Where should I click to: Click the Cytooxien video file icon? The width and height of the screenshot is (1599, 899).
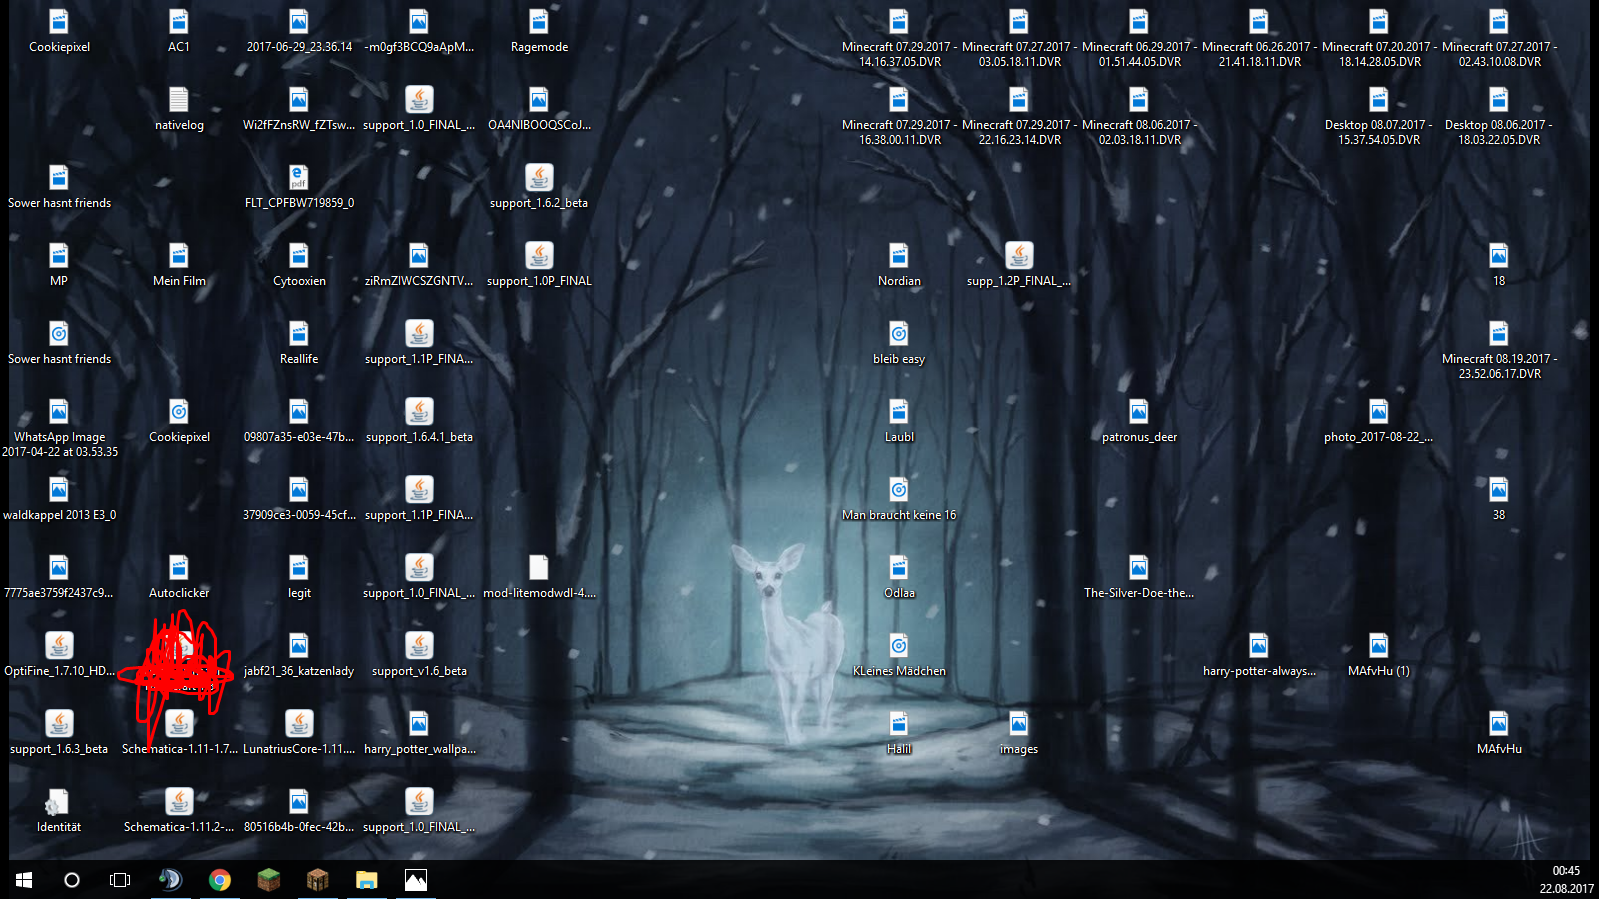click(x=299, y=256)
